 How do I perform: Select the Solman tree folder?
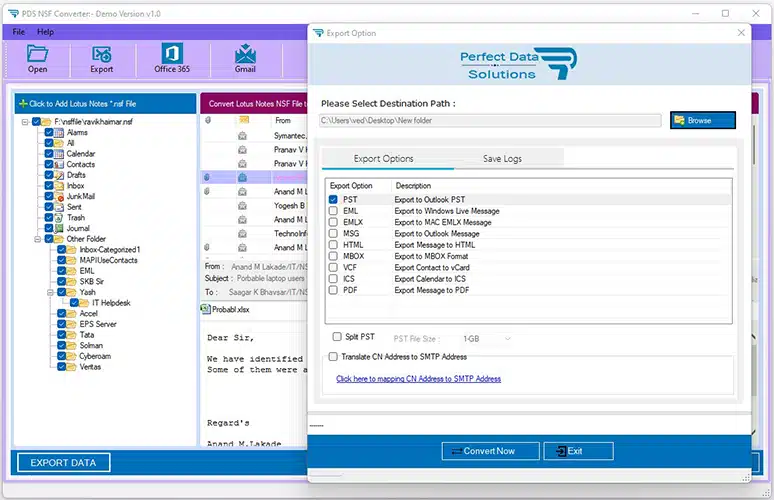[91, 346]
